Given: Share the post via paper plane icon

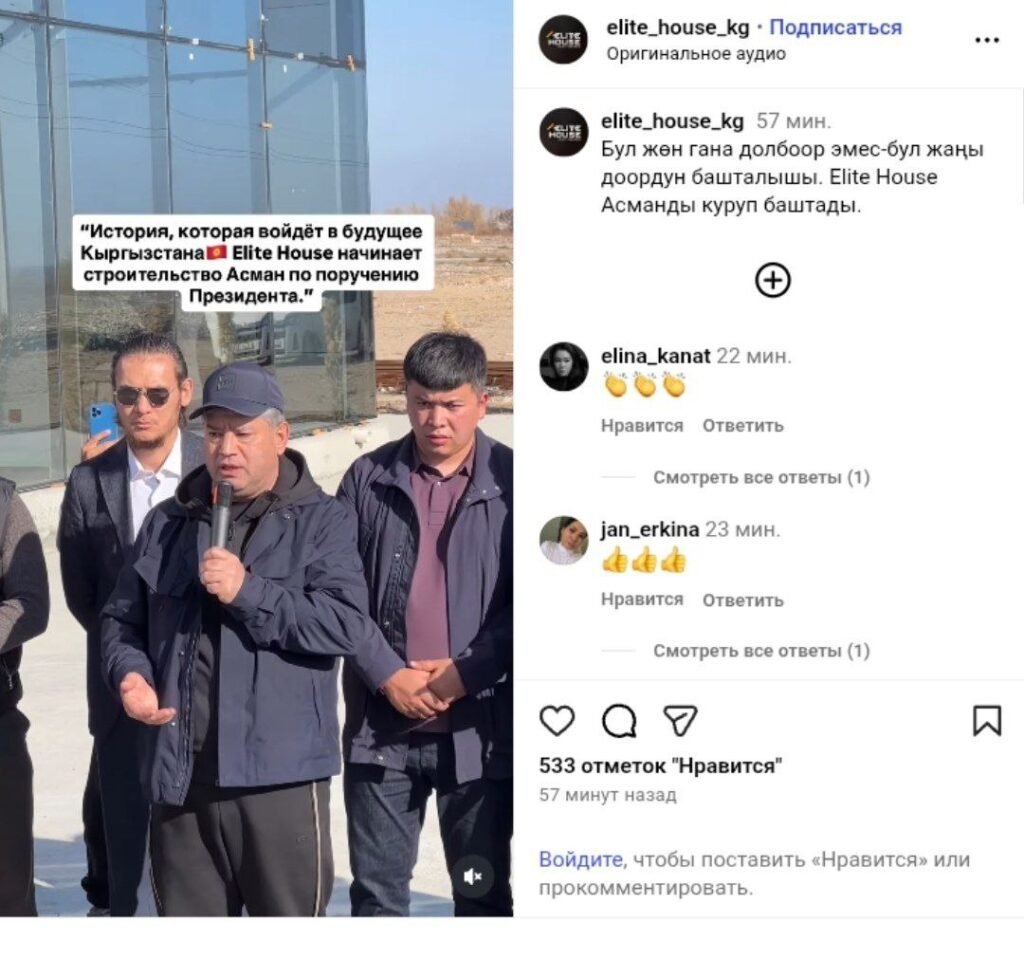Looking at the screenshot, I should pos(680,721).
